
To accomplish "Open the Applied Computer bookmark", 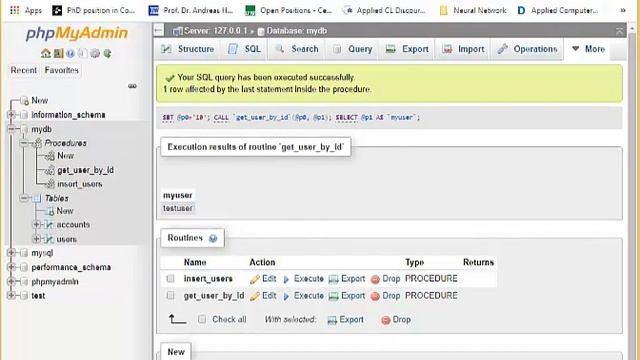I will coord(558,10).
